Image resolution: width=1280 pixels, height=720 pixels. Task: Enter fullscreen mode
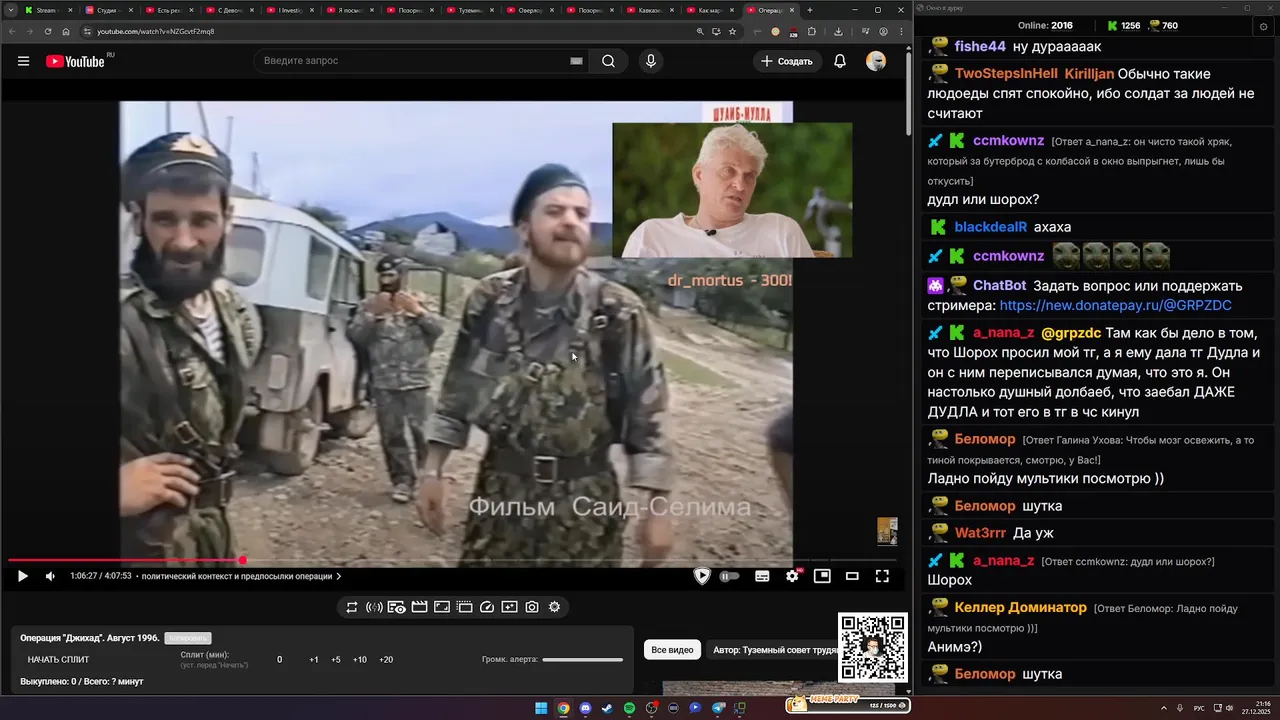(882, 576)
